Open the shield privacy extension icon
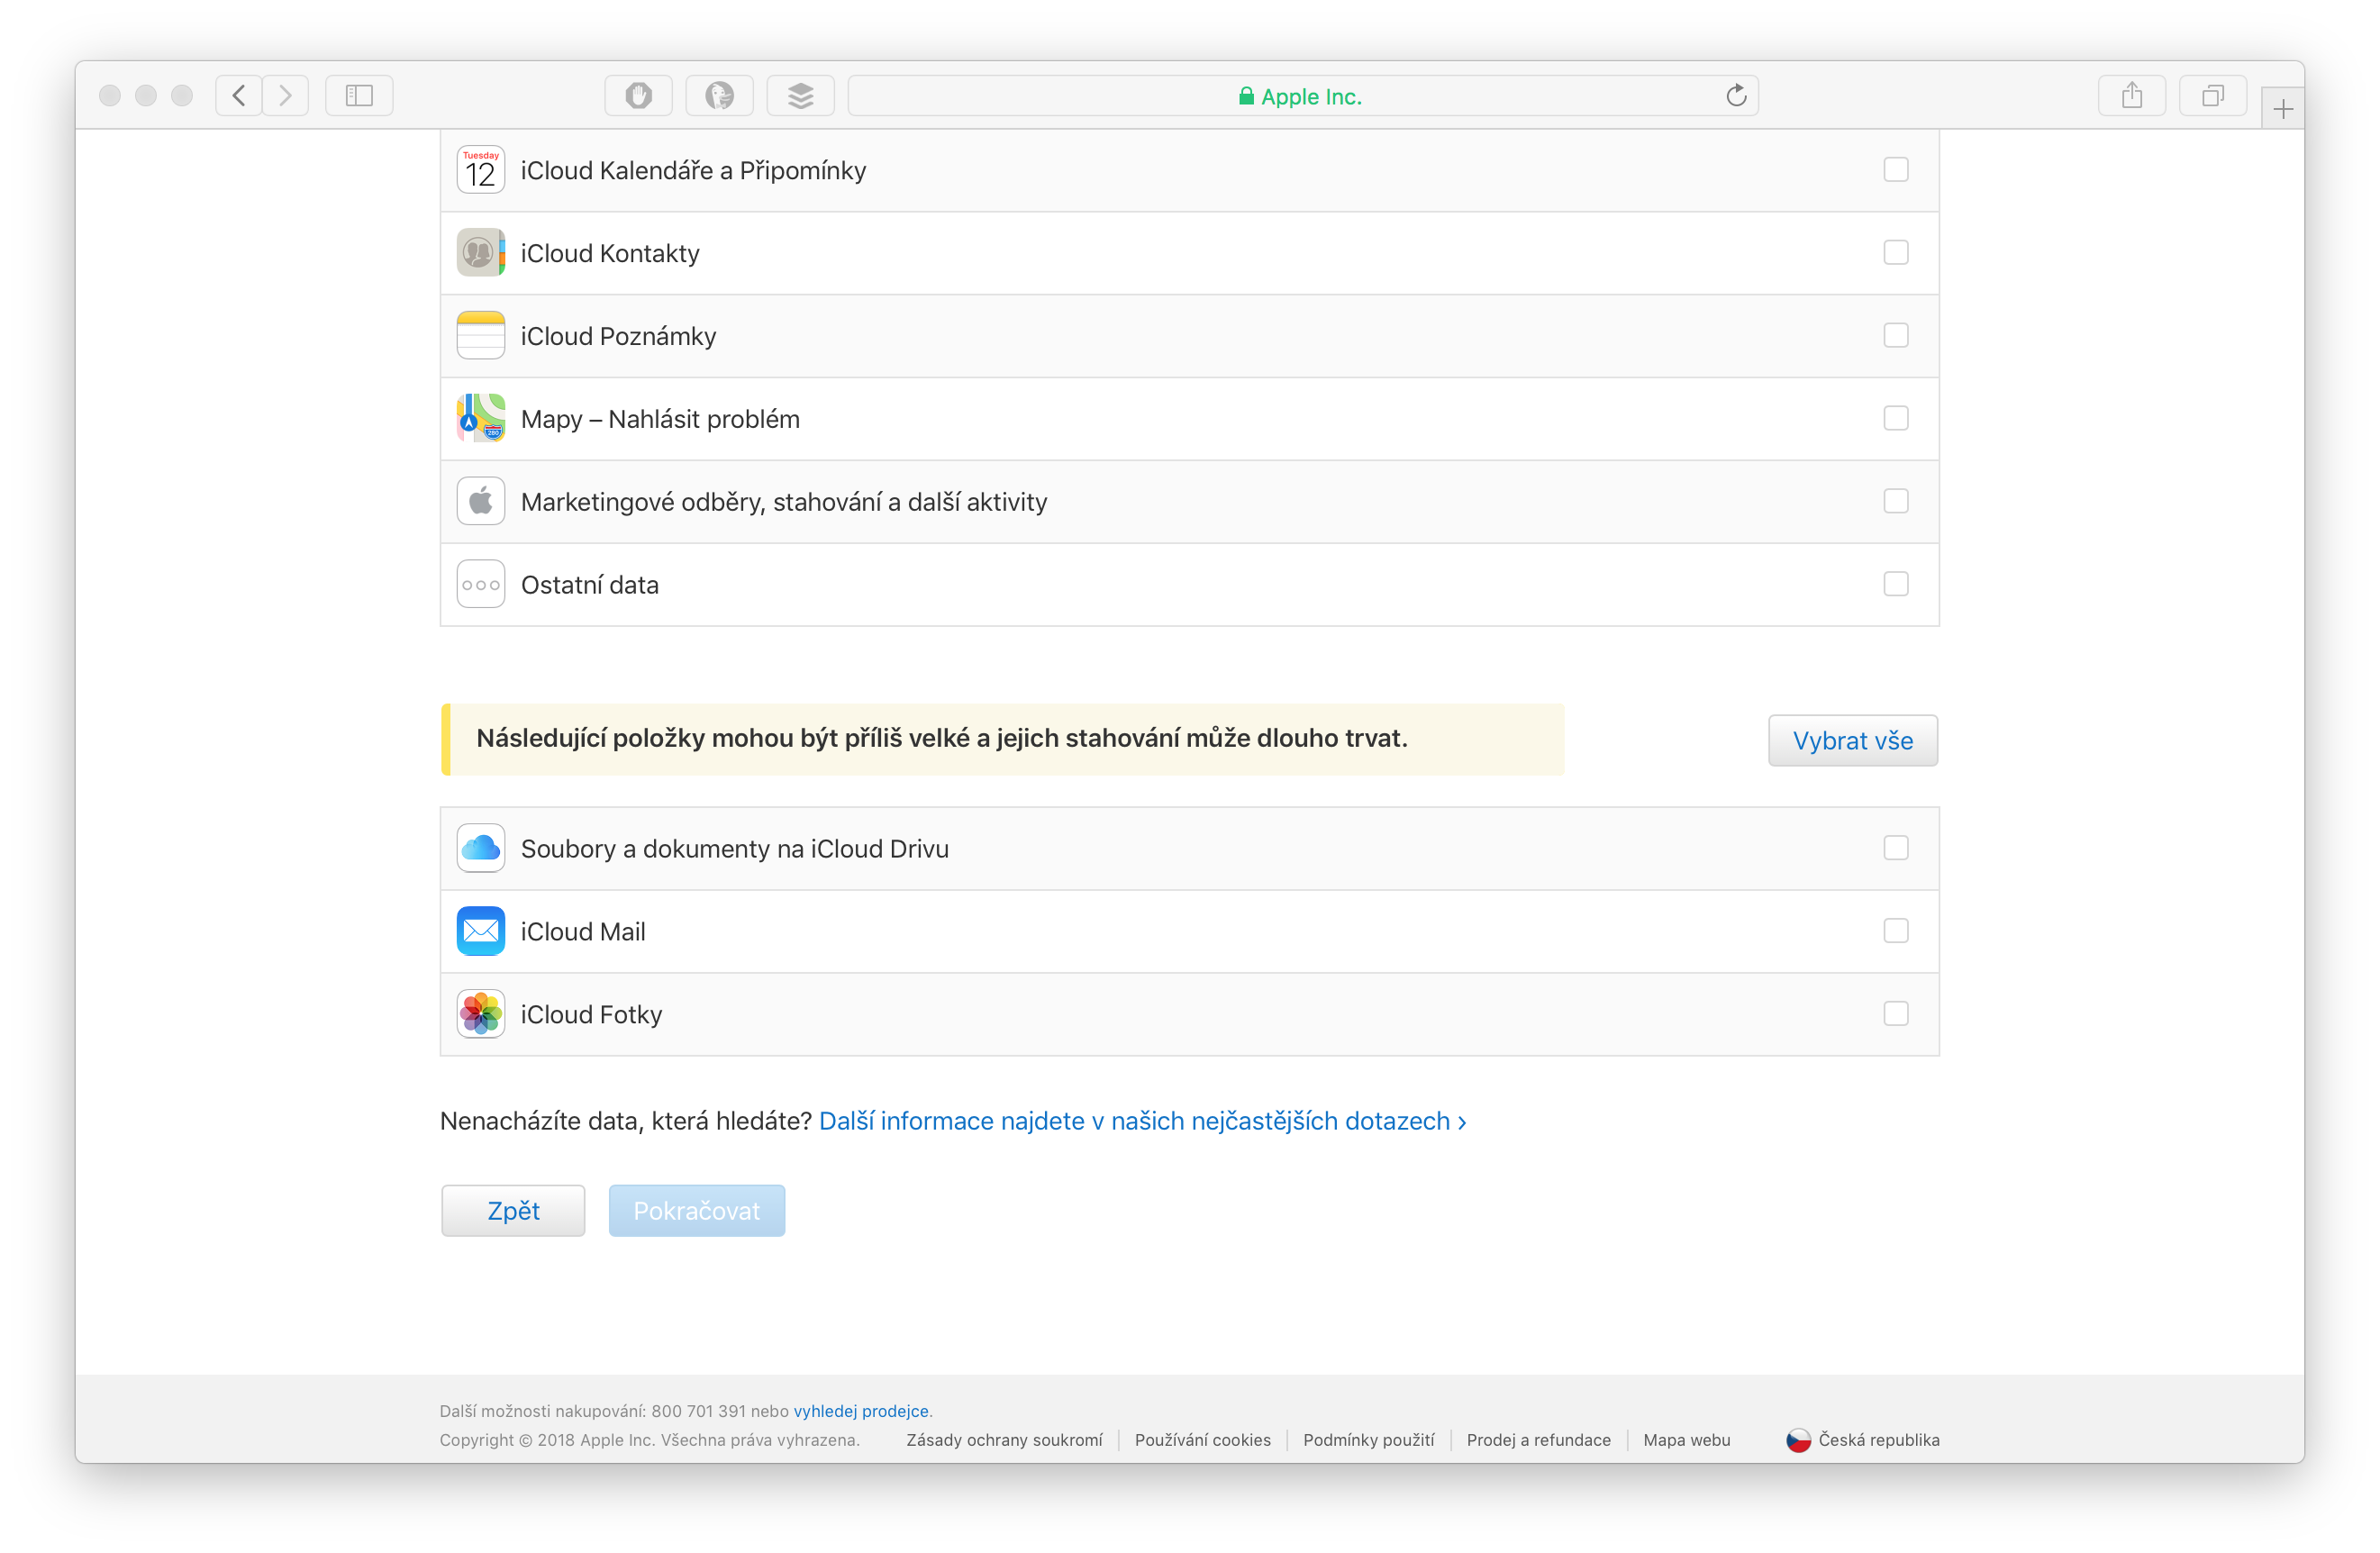Viewport: 2380px width, 1553px height. (x=639, y=96)
